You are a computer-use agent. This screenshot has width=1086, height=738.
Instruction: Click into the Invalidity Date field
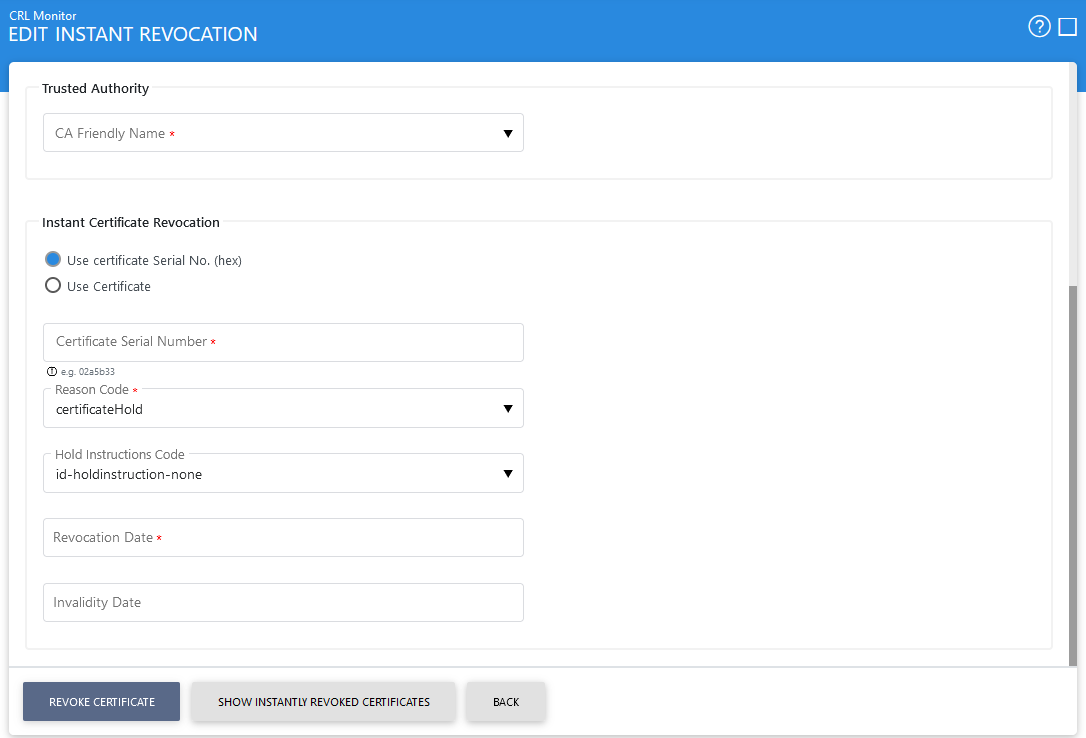283,603
